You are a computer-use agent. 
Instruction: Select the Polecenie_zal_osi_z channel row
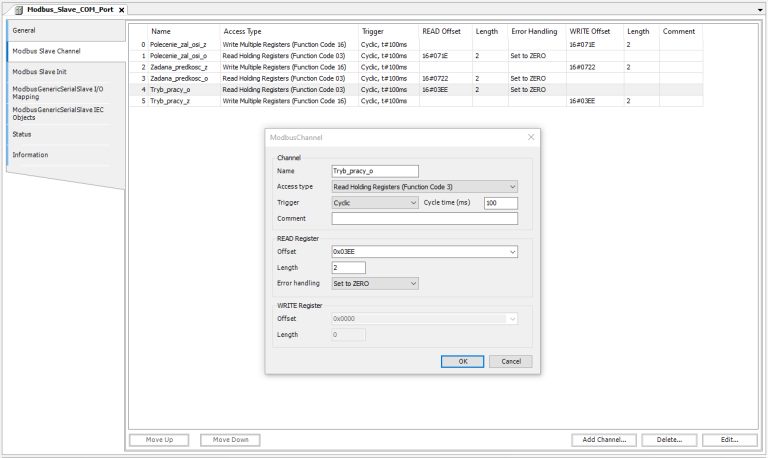click(x=178, y=45)
